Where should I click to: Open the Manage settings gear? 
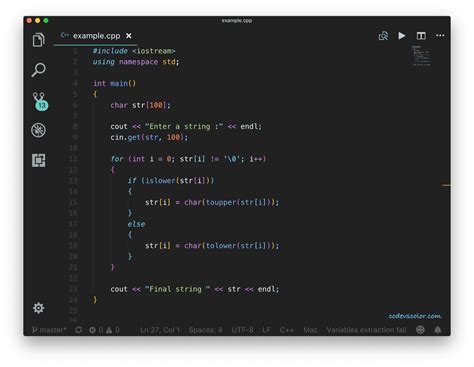[39, 308]
